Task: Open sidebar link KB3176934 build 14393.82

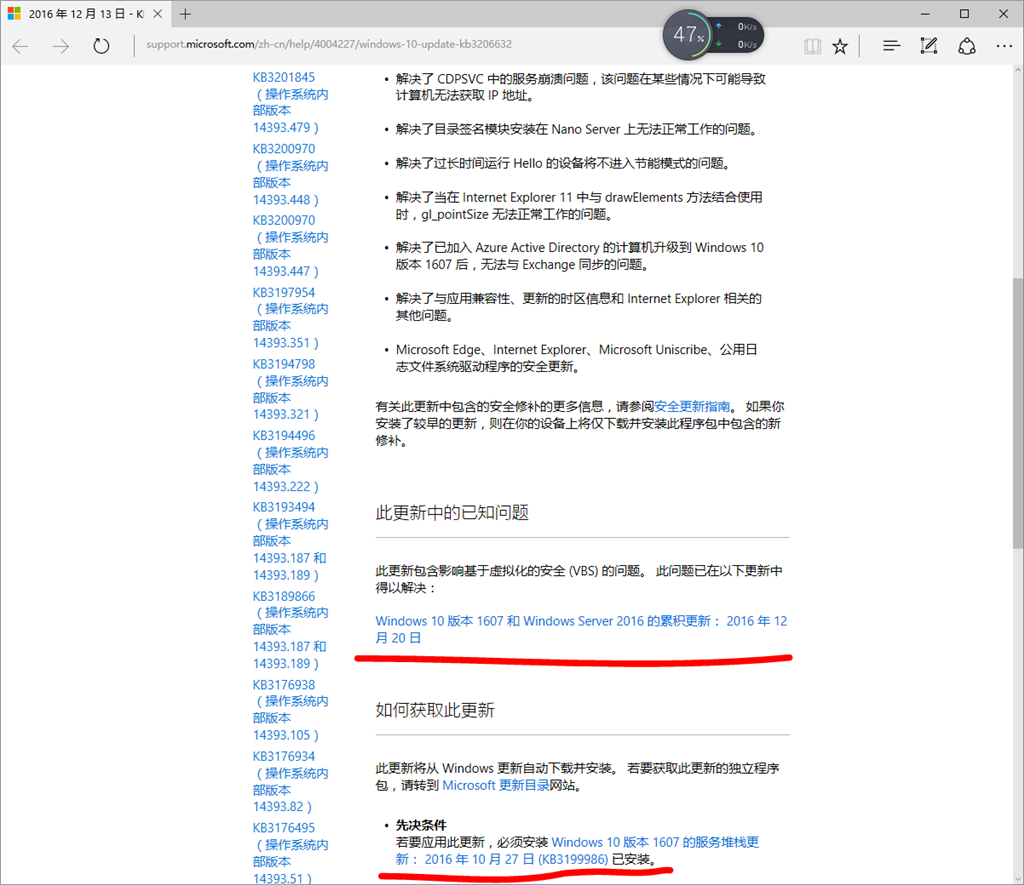Action: point(291,781)
